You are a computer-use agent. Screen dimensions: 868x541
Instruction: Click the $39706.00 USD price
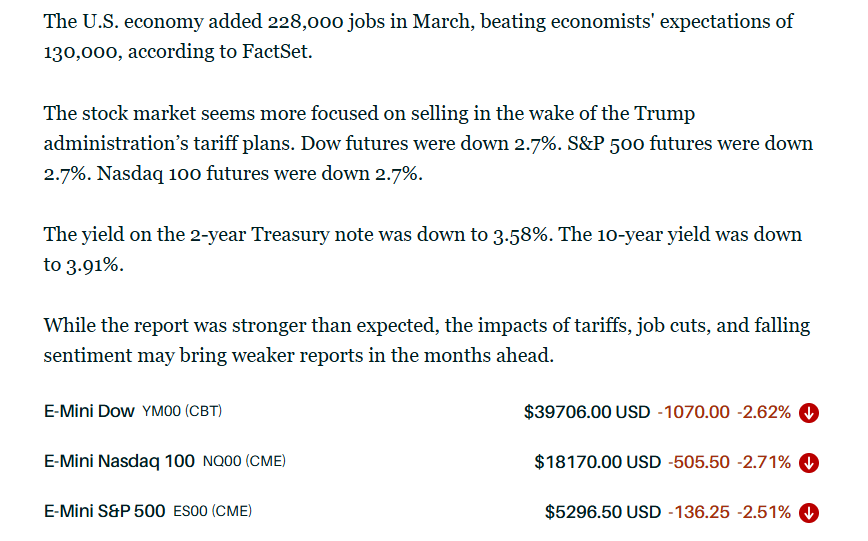(x=586, y=412)
